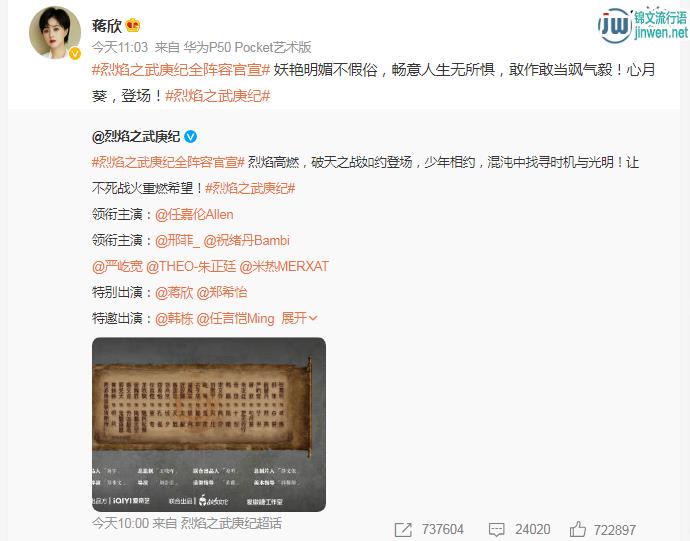Open the 烈焰之武庚纪超话 source link
The height and width of the screenshot is (541, 690).
tap(231, 523)
